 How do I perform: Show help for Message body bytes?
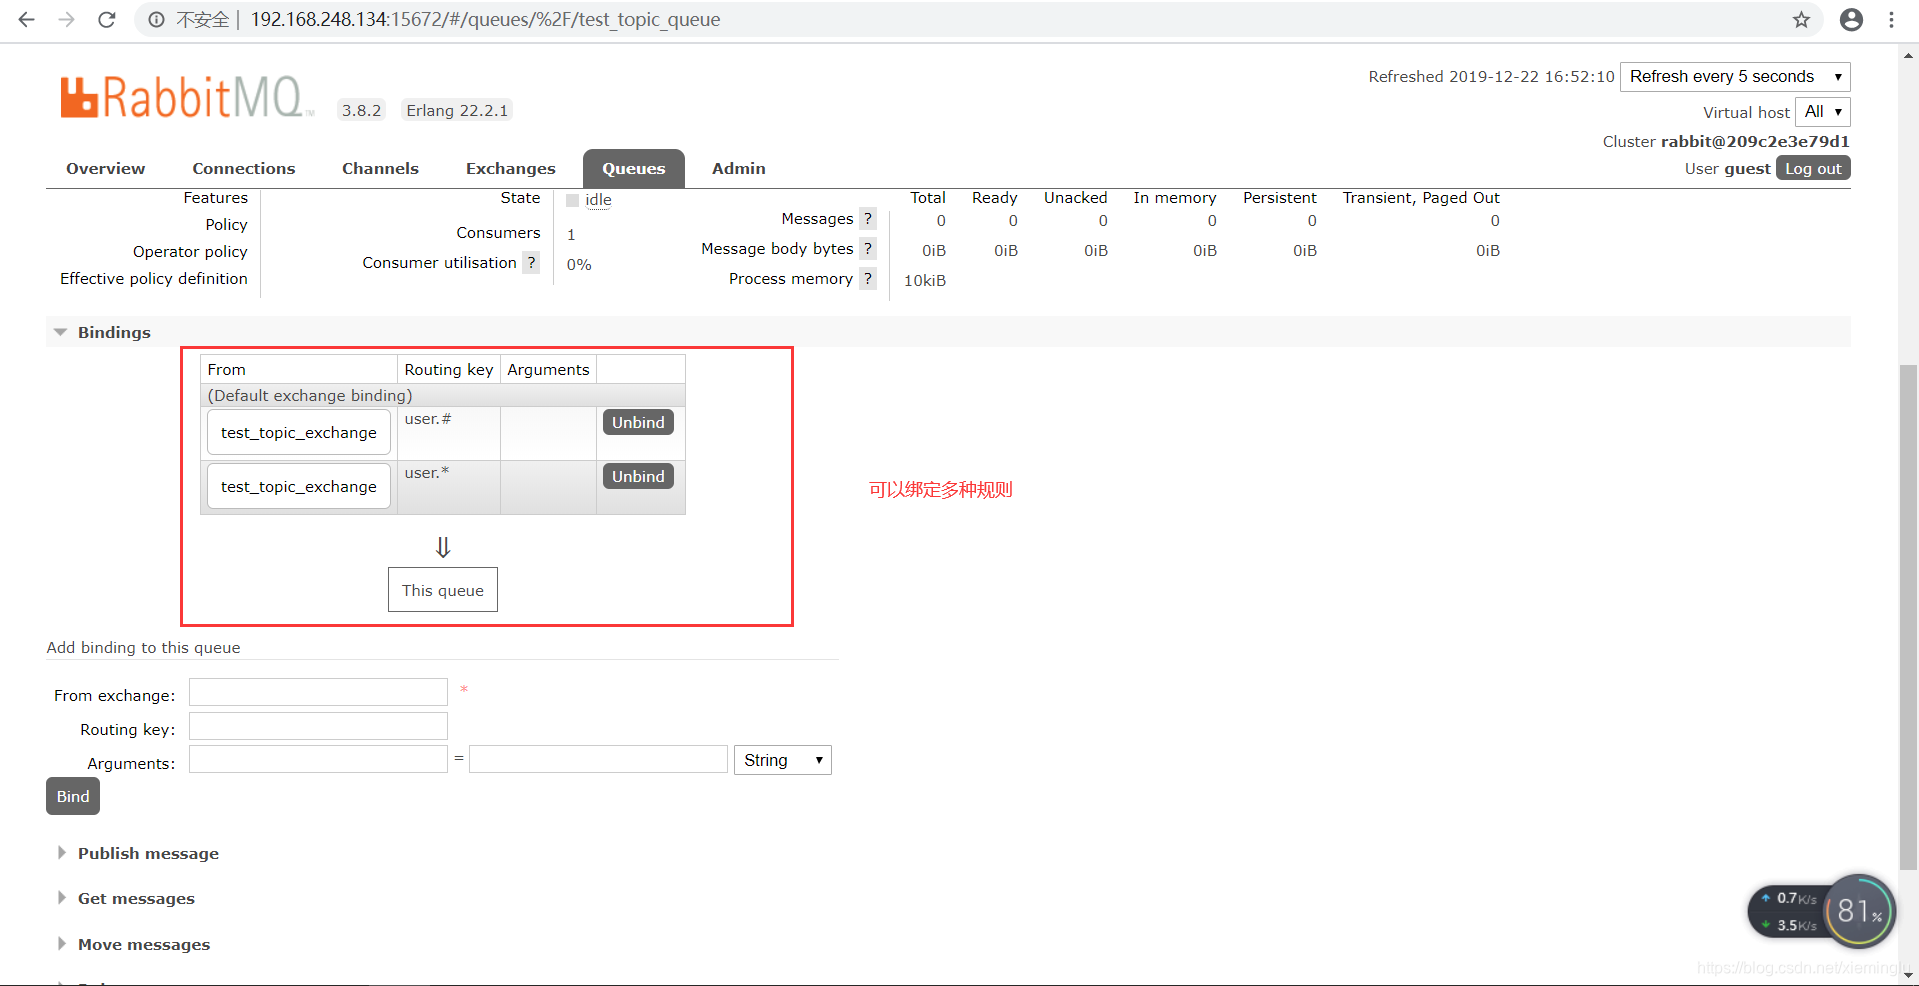tap(868, 249)
